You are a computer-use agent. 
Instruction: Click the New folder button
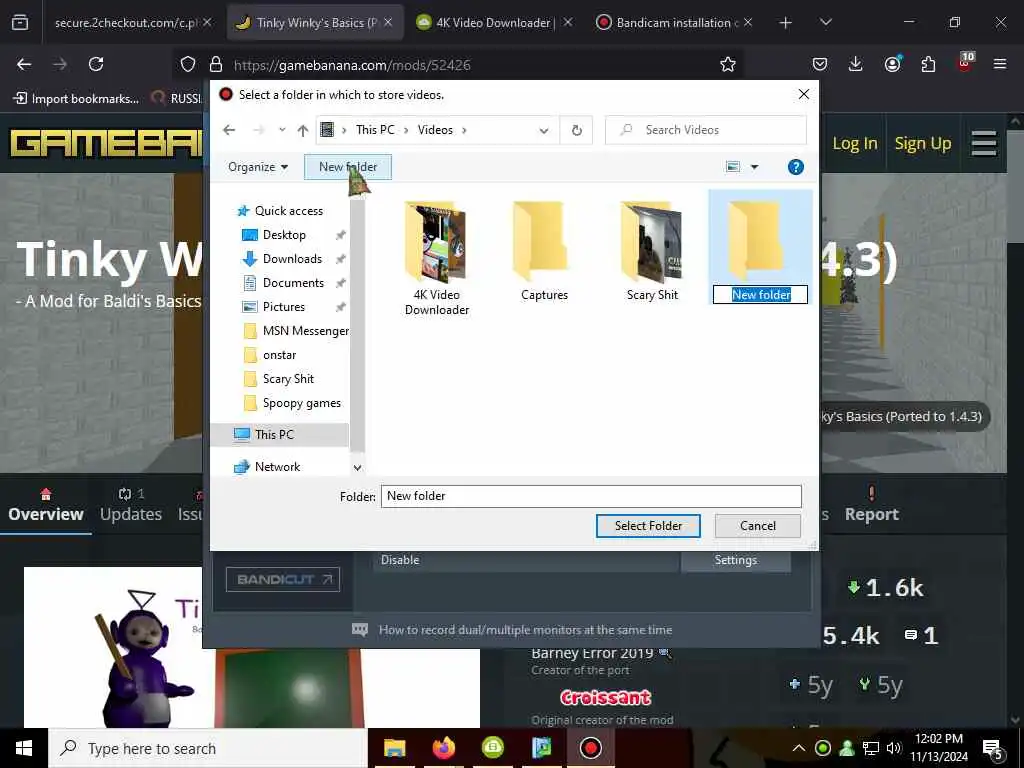348,167
